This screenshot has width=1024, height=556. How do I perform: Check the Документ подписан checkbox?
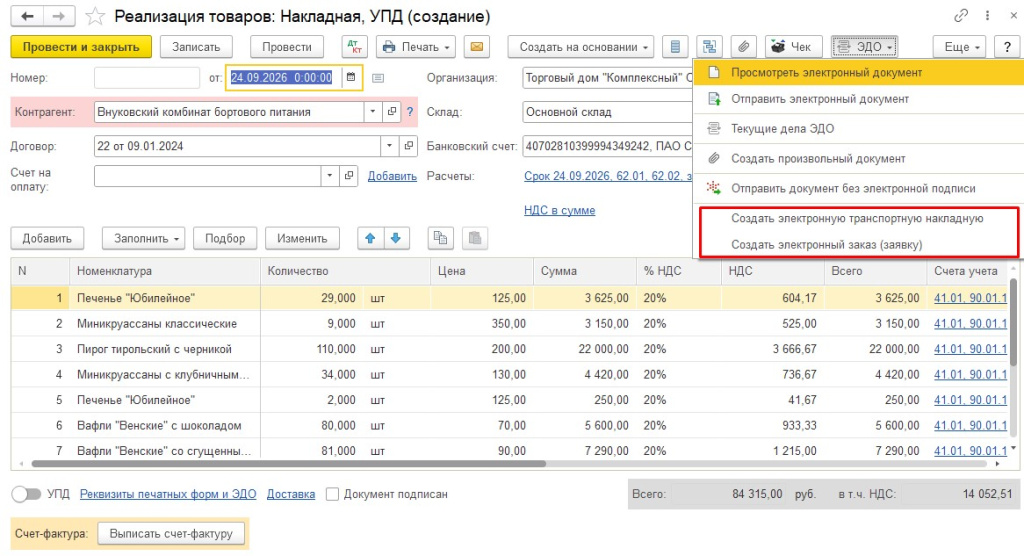332,495
